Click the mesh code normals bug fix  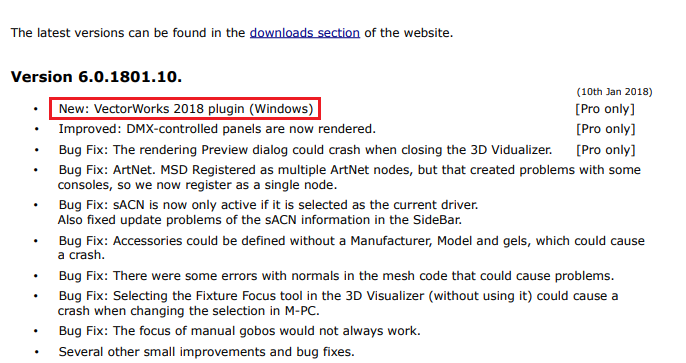click(336, 276)
